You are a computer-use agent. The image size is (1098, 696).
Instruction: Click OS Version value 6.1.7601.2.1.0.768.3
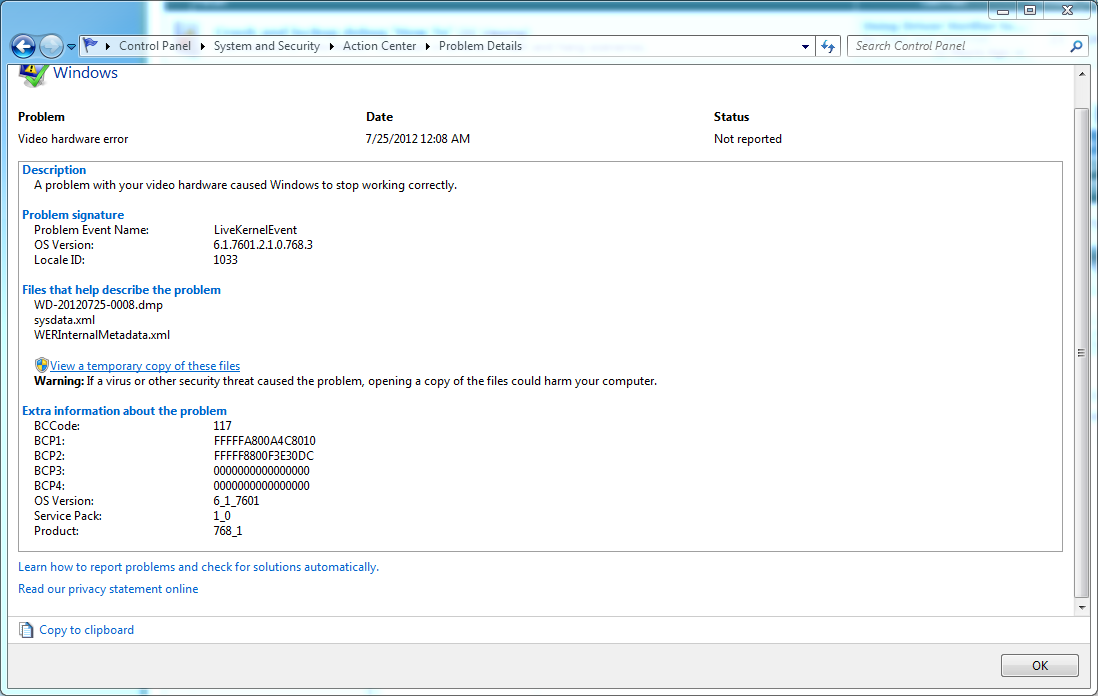point(263,245)
